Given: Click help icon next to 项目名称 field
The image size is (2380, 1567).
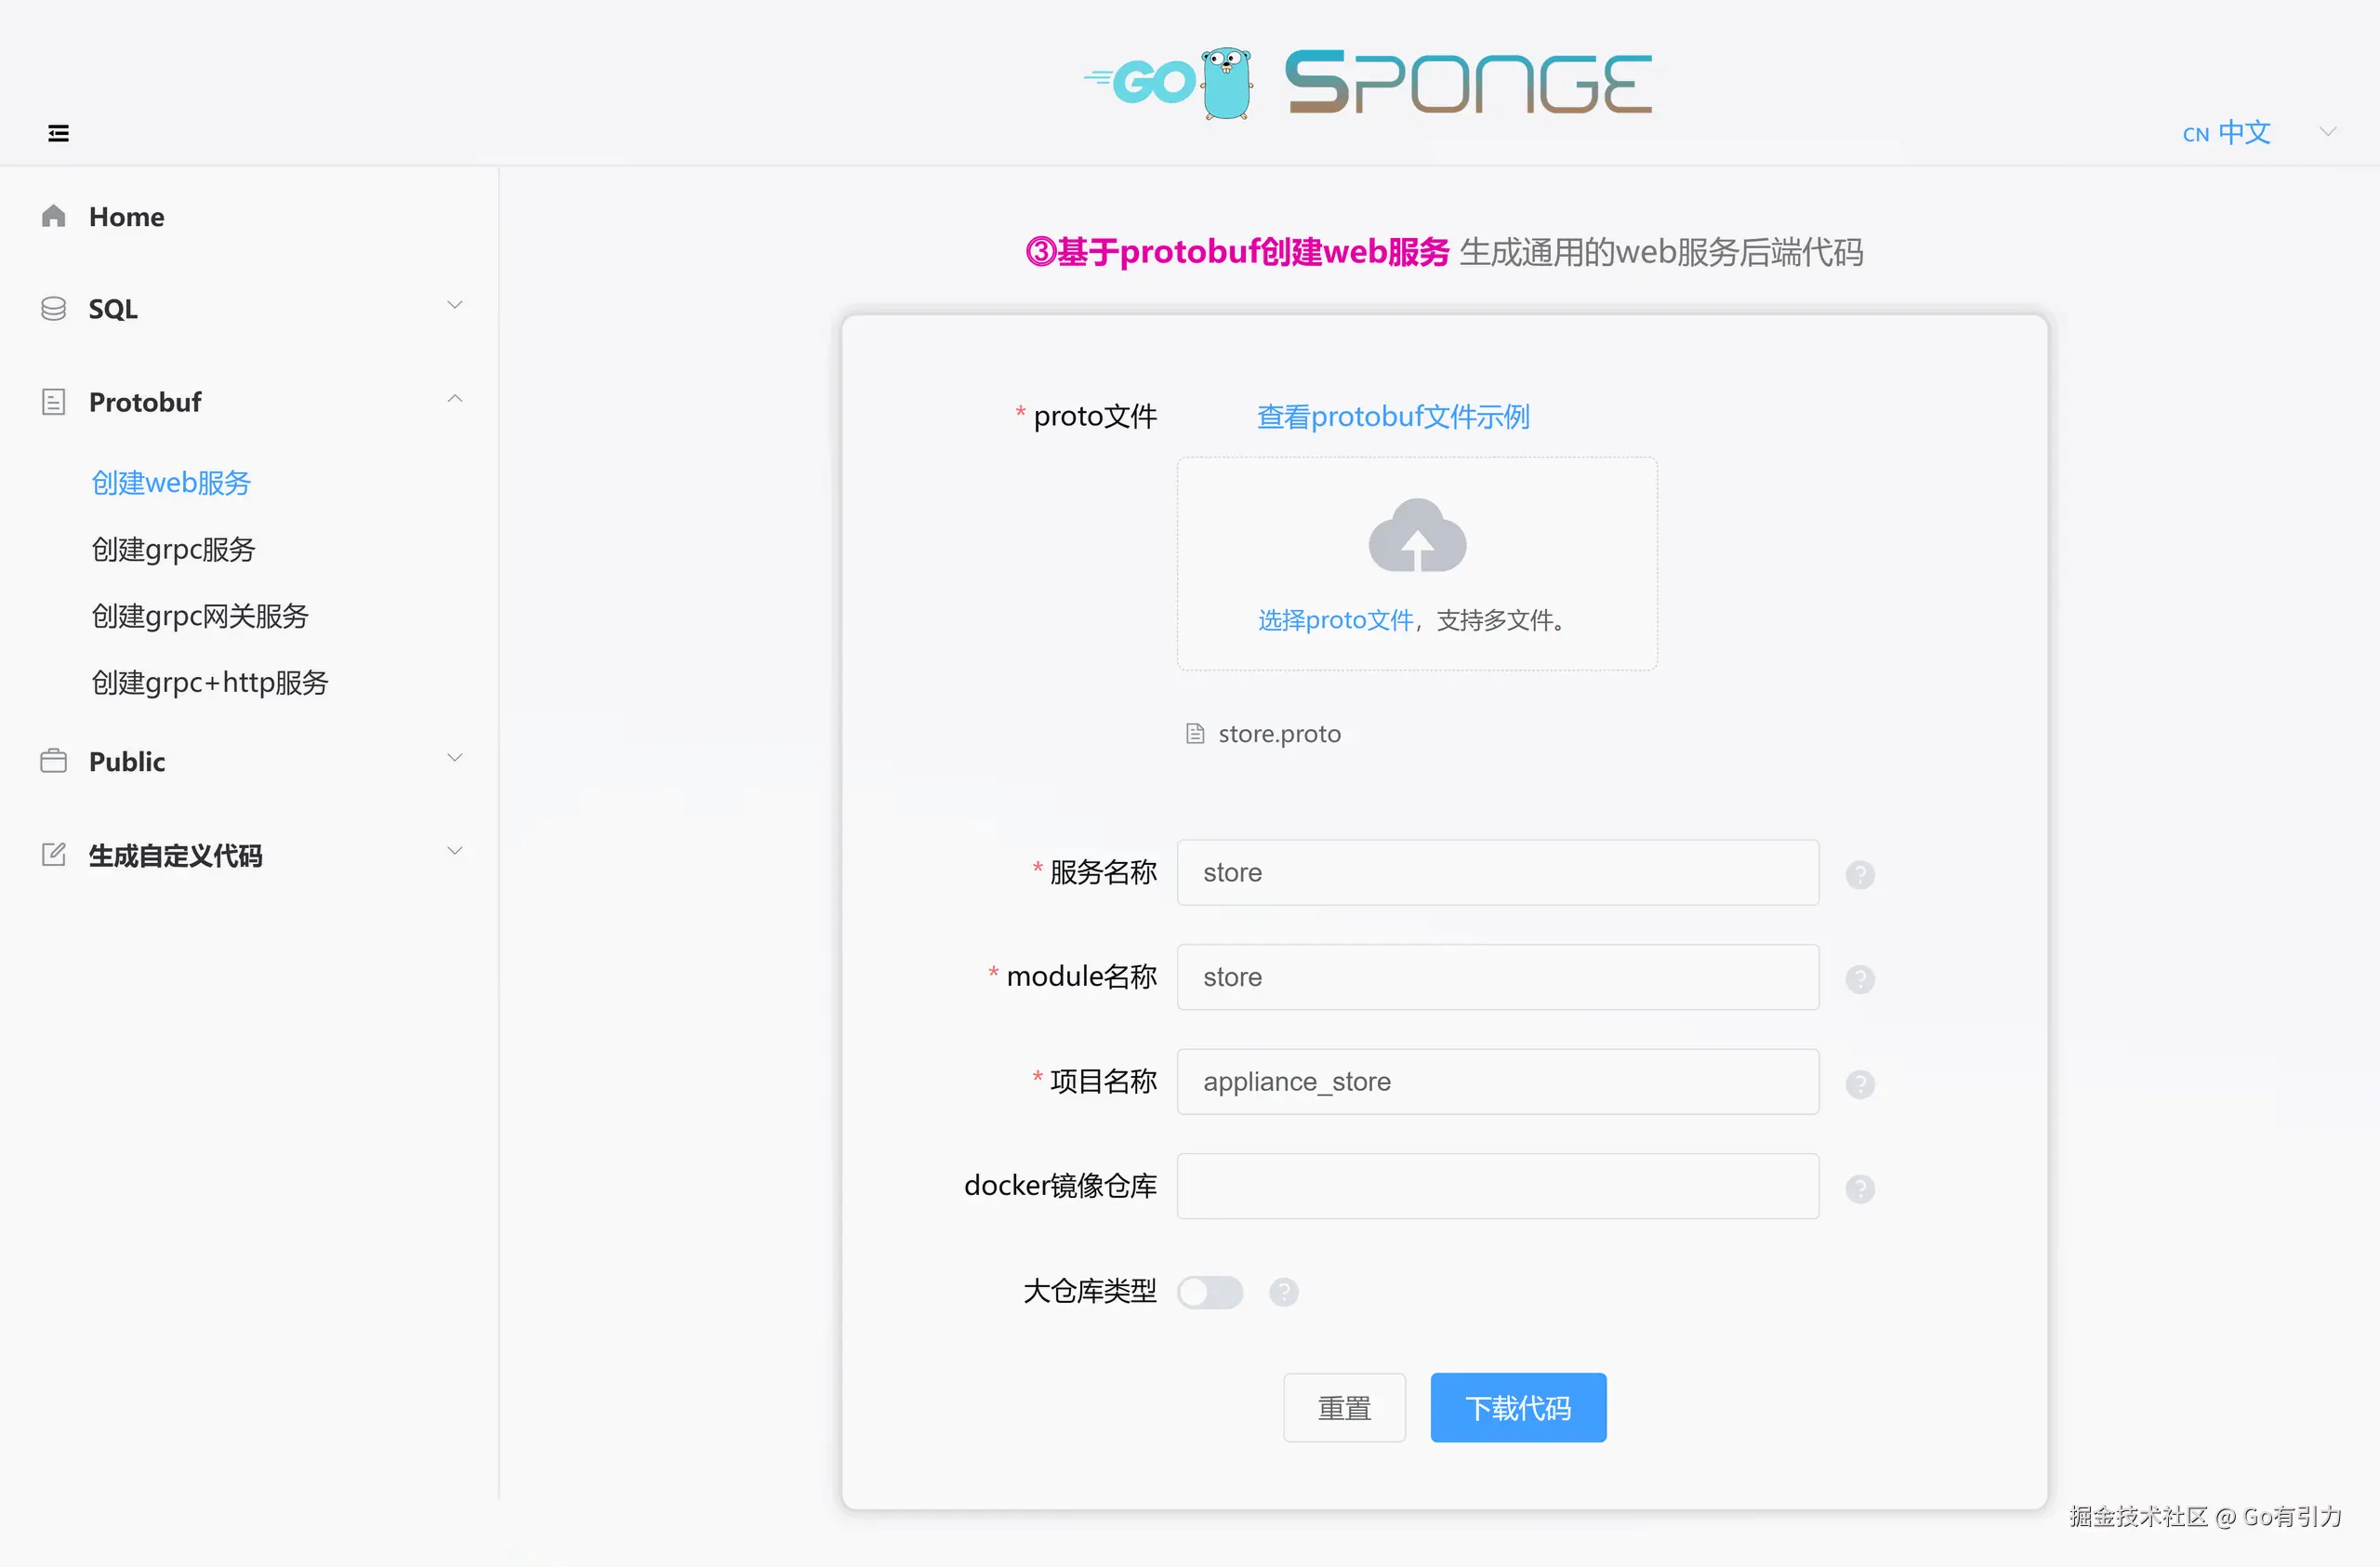Looking at the screenshot, I should [x=1859, y=1084].
